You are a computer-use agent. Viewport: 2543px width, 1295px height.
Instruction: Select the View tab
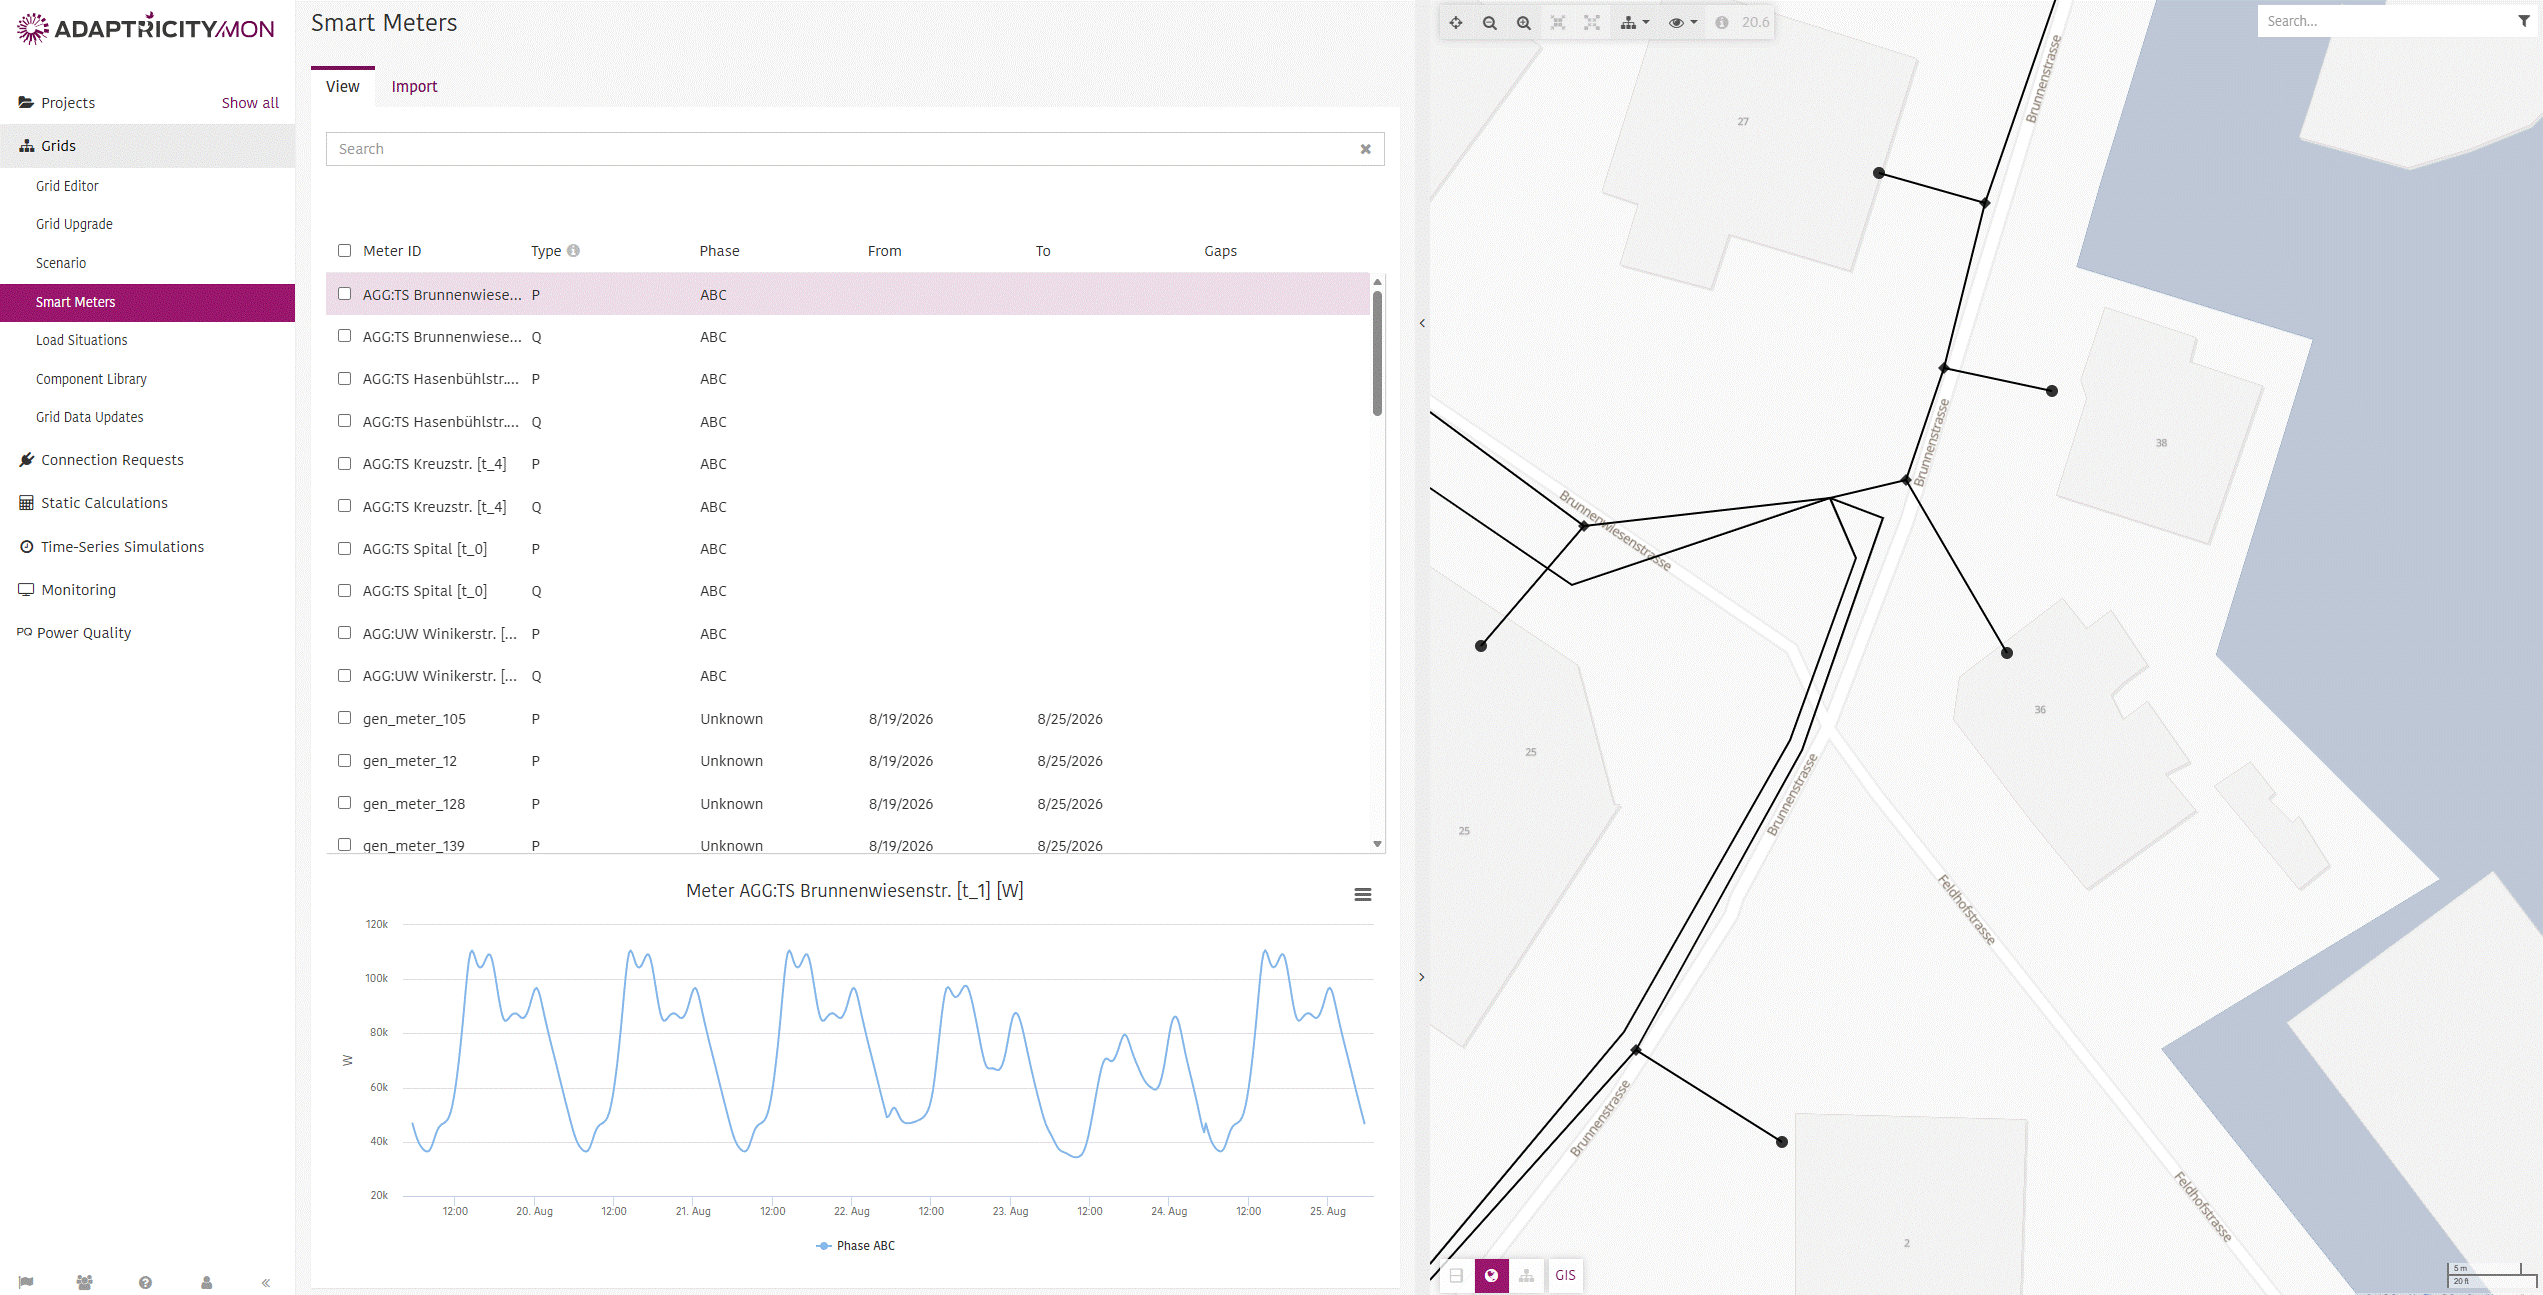342,87
